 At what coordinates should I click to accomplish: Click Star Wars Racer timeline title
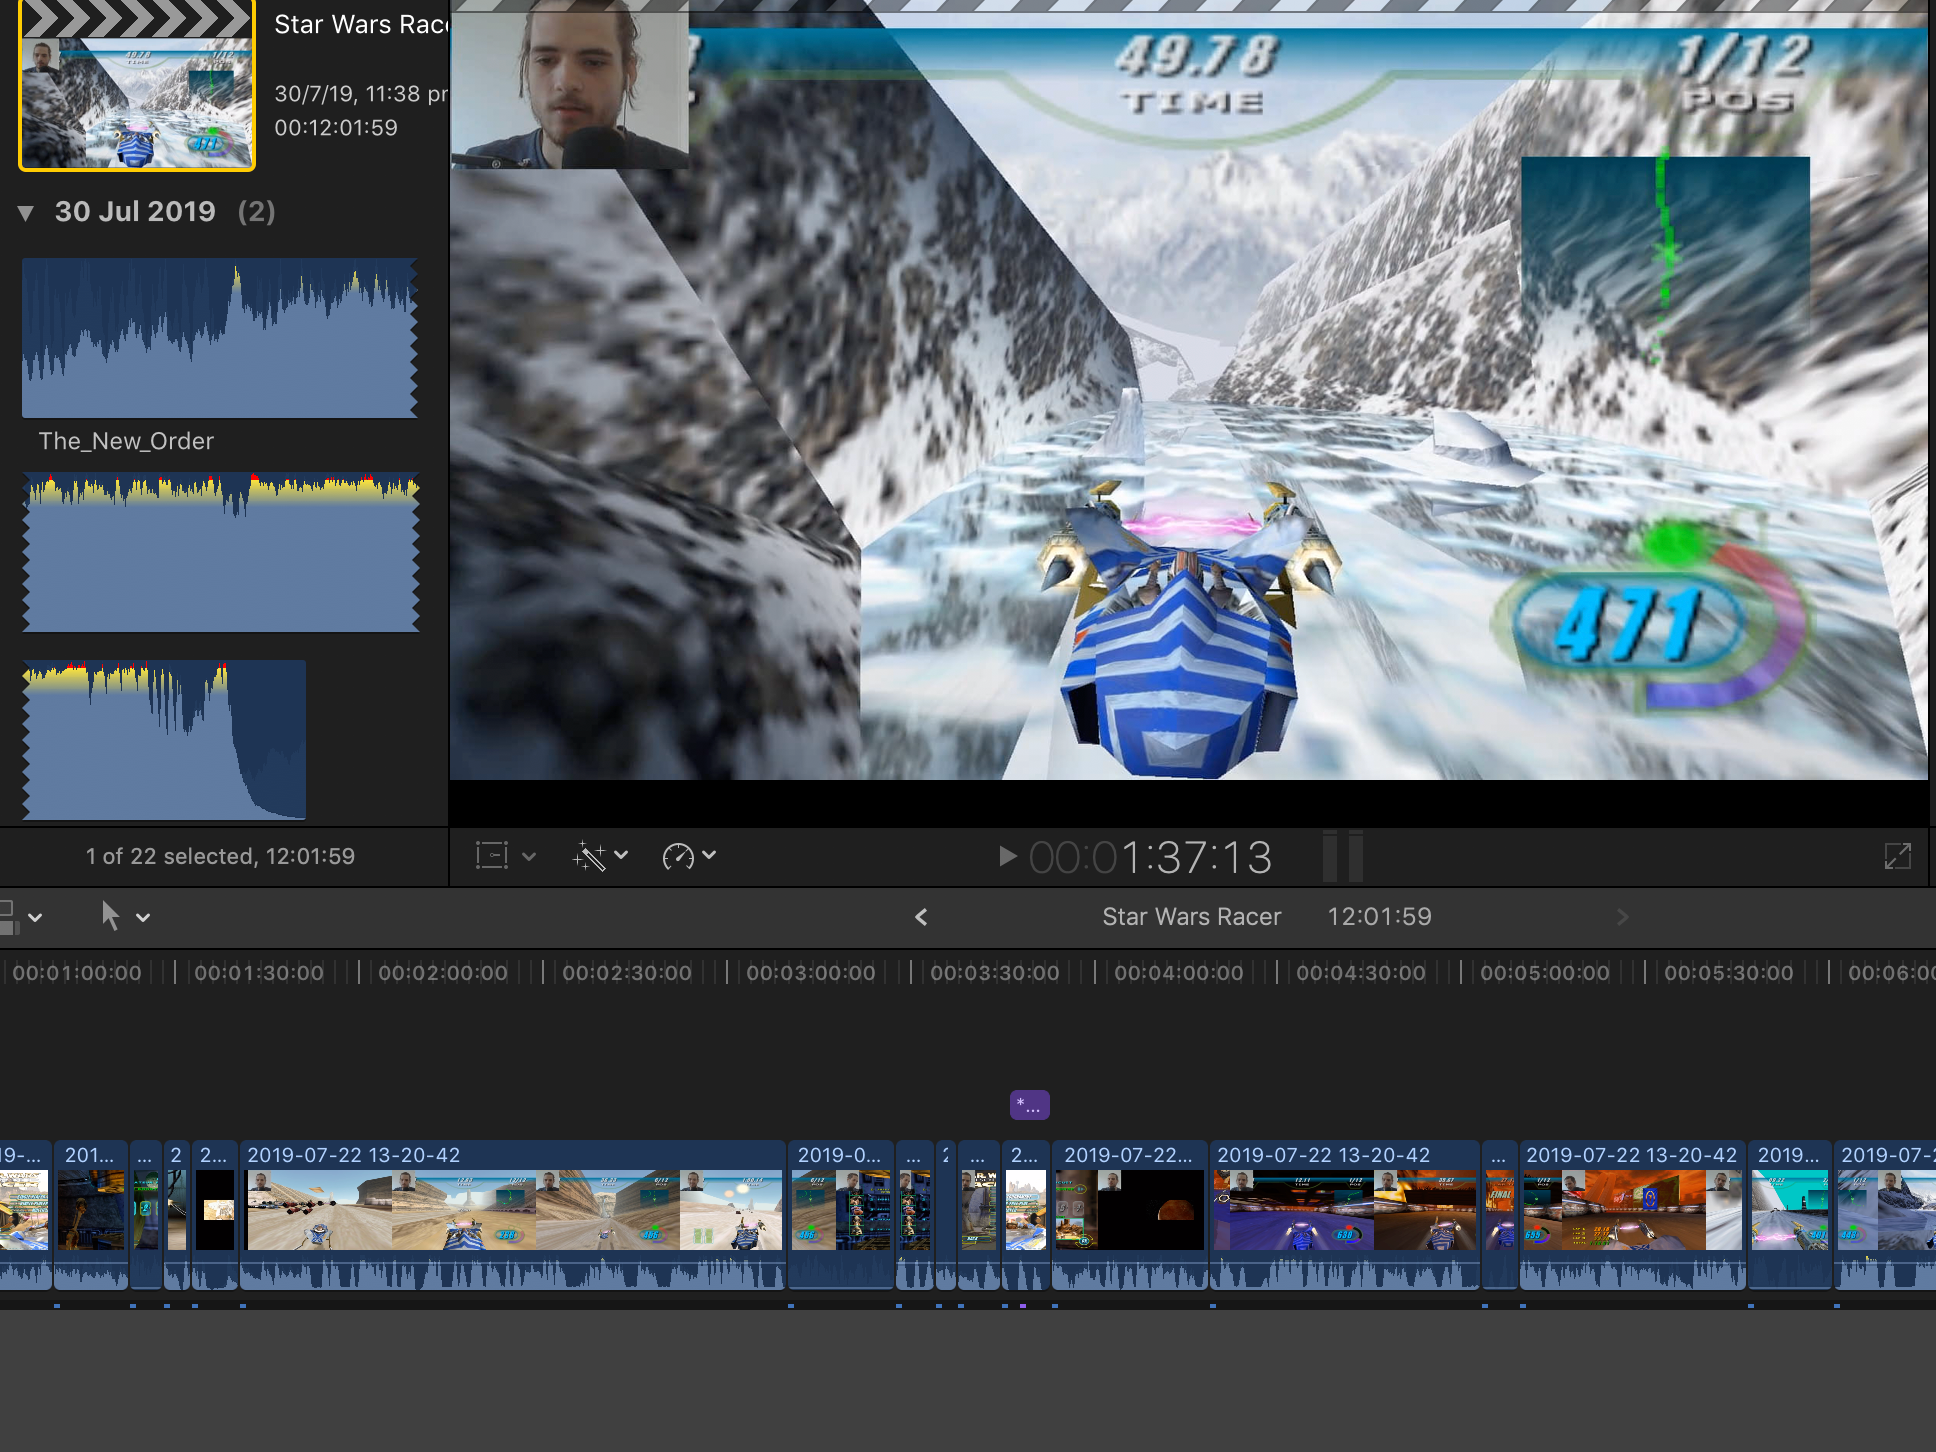[x=1191, y=917]
